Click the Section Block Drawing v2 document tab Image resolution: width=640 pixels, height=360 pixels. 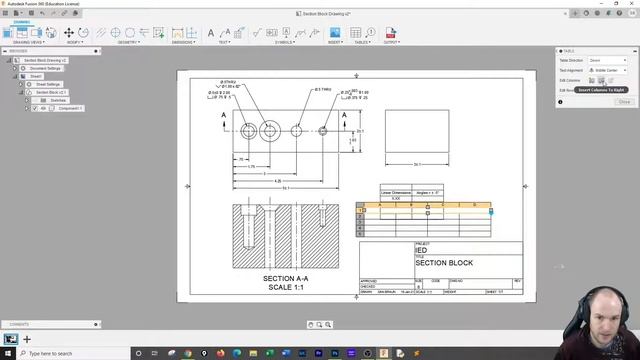(323, 13)
